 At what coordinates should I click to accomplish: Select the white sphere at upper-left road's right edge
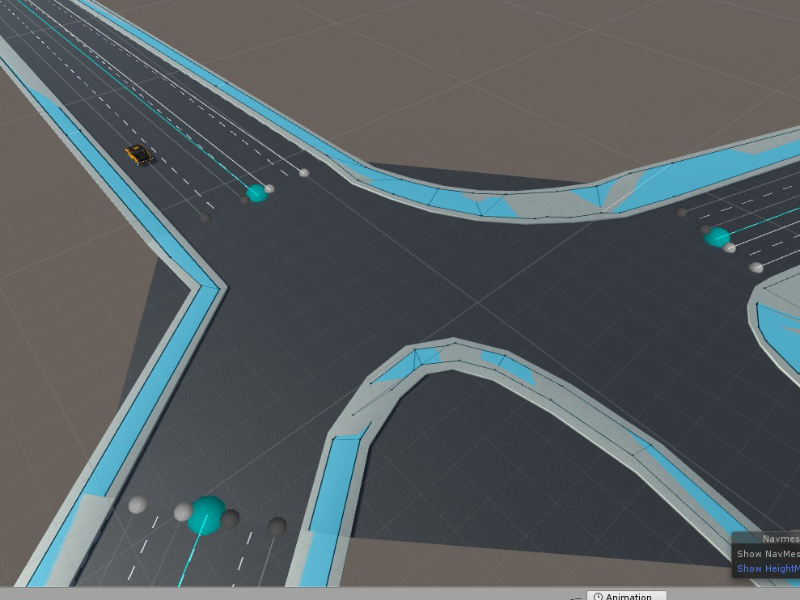coord(304,172)
